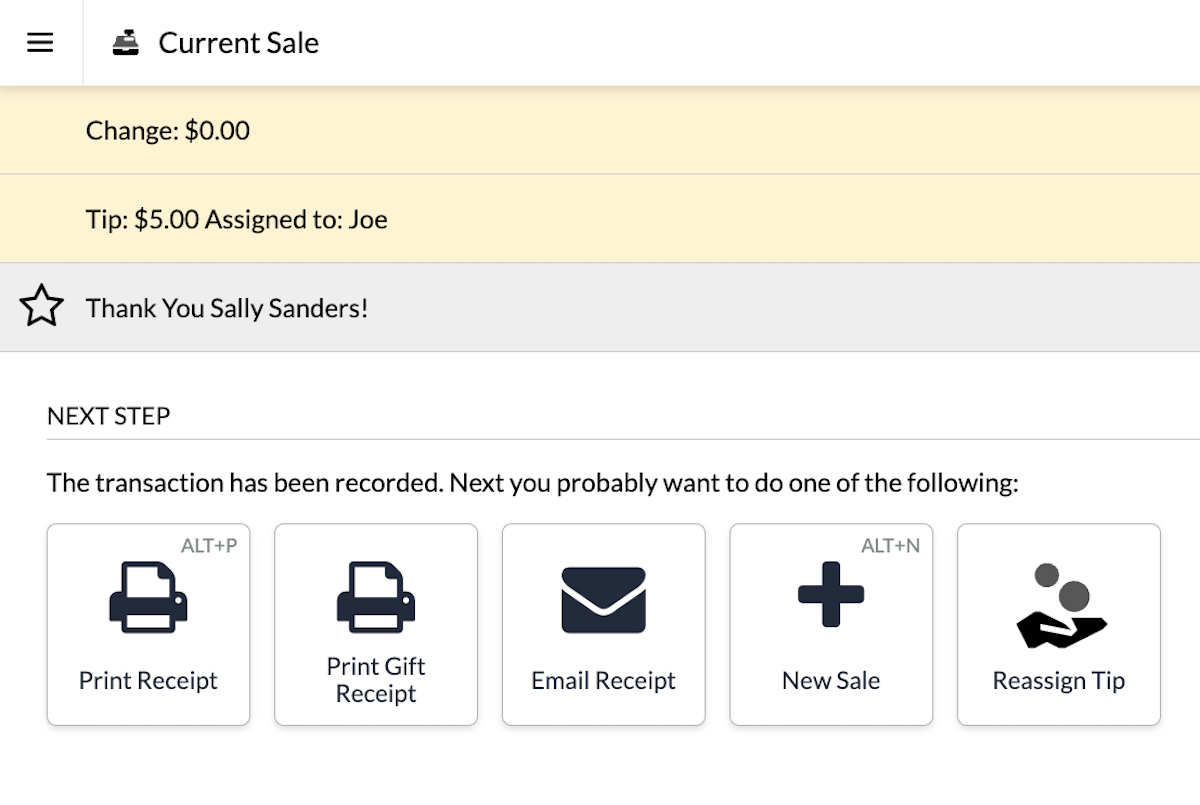Click the Thank You Sally Sanders text
The height and width of the screenshot is (805, 1200).
[x=227, y=308]
